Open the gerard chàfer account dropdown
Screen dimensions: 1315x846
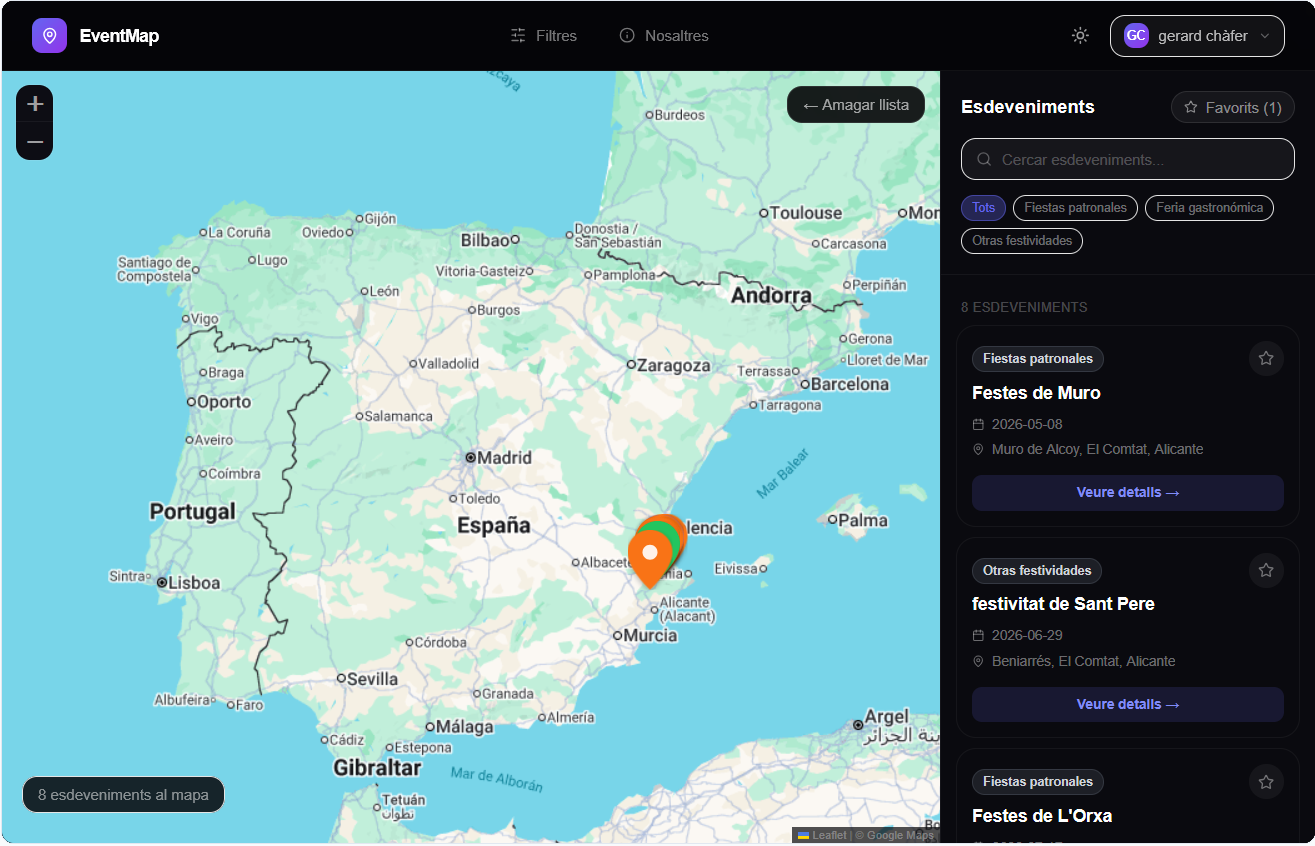[1197, 36]
